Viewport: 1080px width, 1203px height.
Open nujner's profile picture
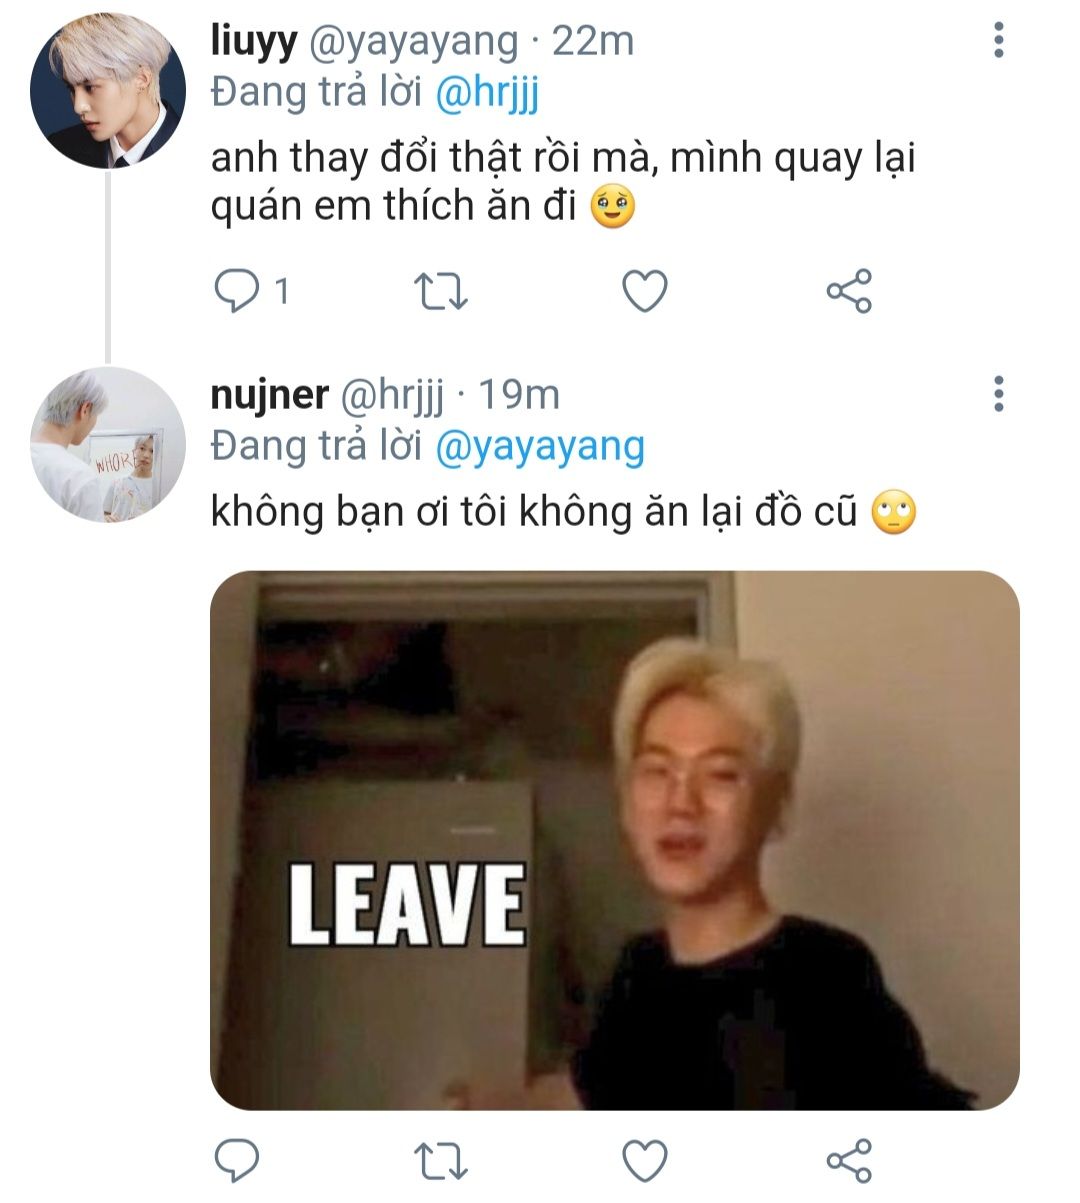(x=108, y=444)
